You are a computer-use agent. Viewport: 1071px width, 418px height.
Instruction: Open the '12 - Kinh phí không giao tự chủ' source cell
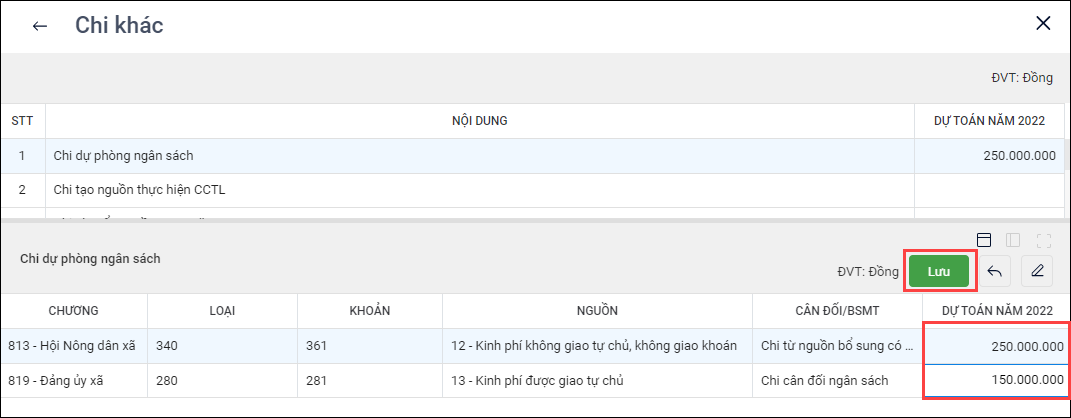pos(596,346)
